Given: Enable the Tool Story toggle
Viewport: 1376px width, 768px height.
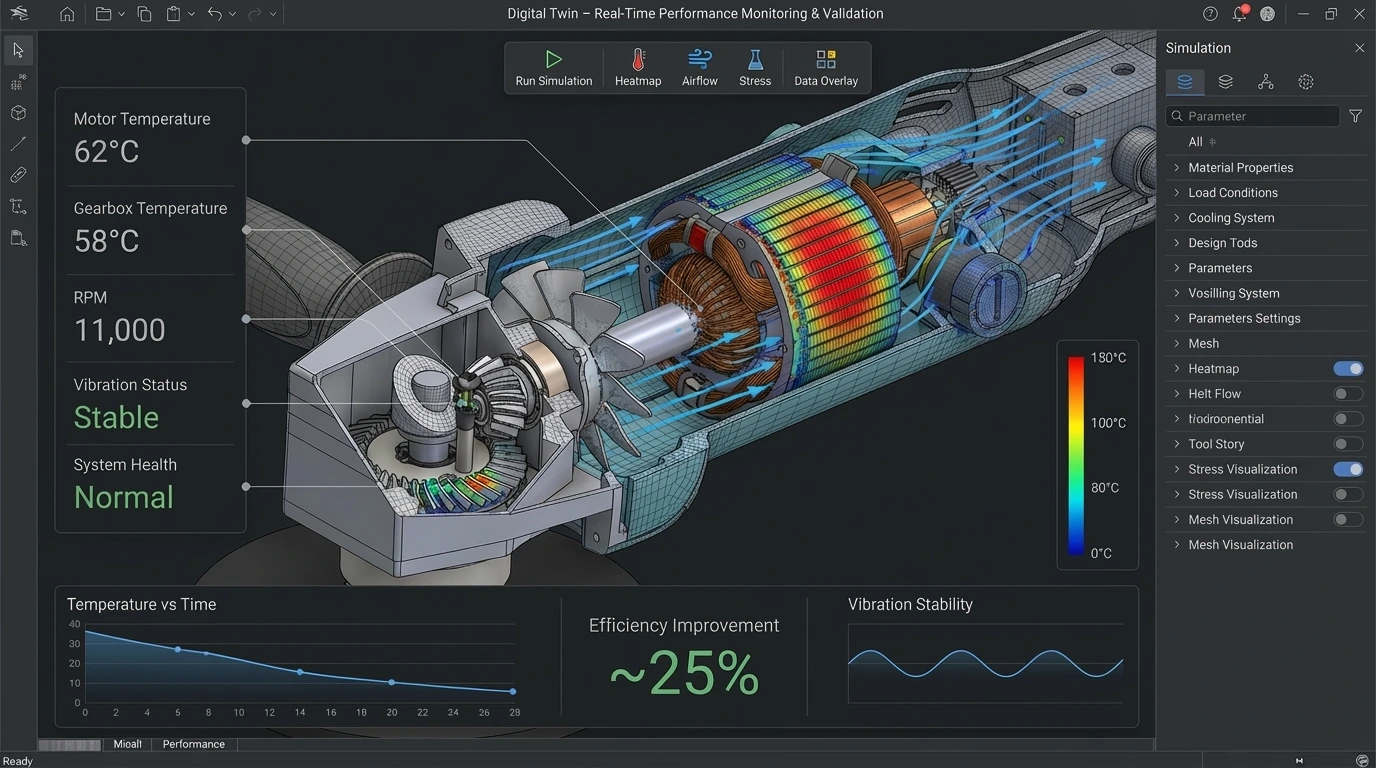Looking at the screenshot, I should pos(1348,444).
